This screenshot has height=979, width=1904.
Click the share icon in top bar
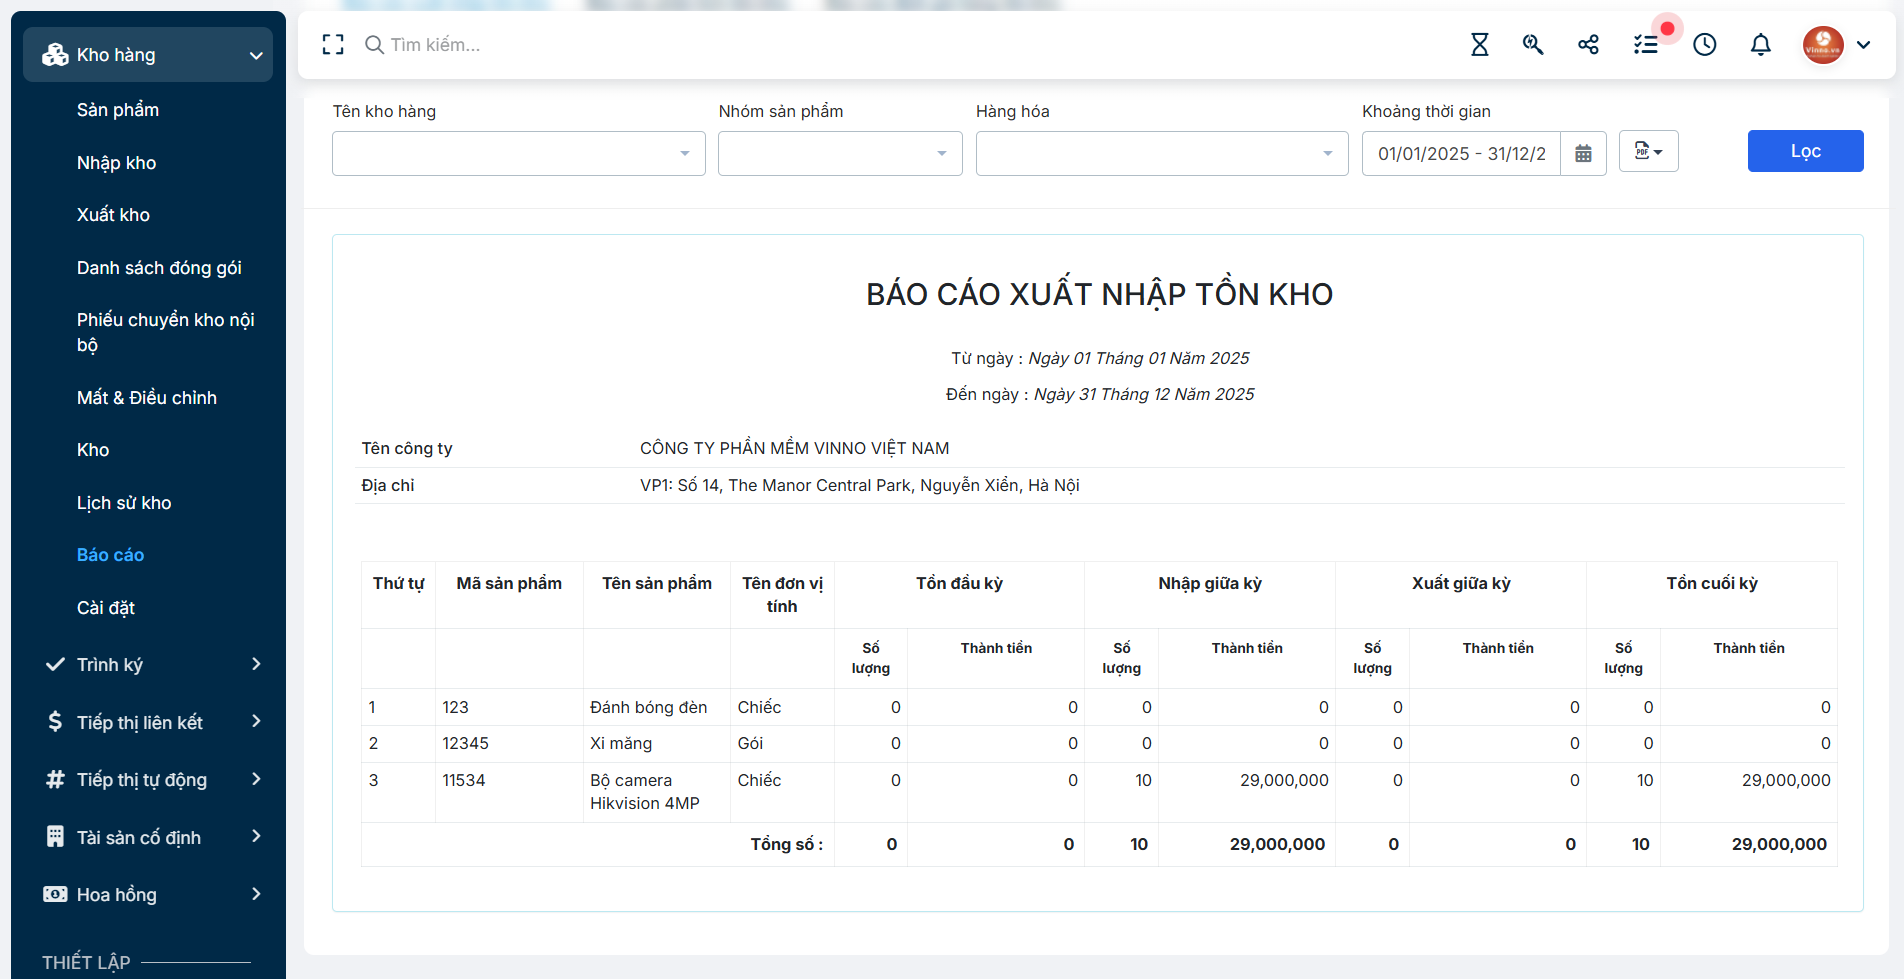1588,44
